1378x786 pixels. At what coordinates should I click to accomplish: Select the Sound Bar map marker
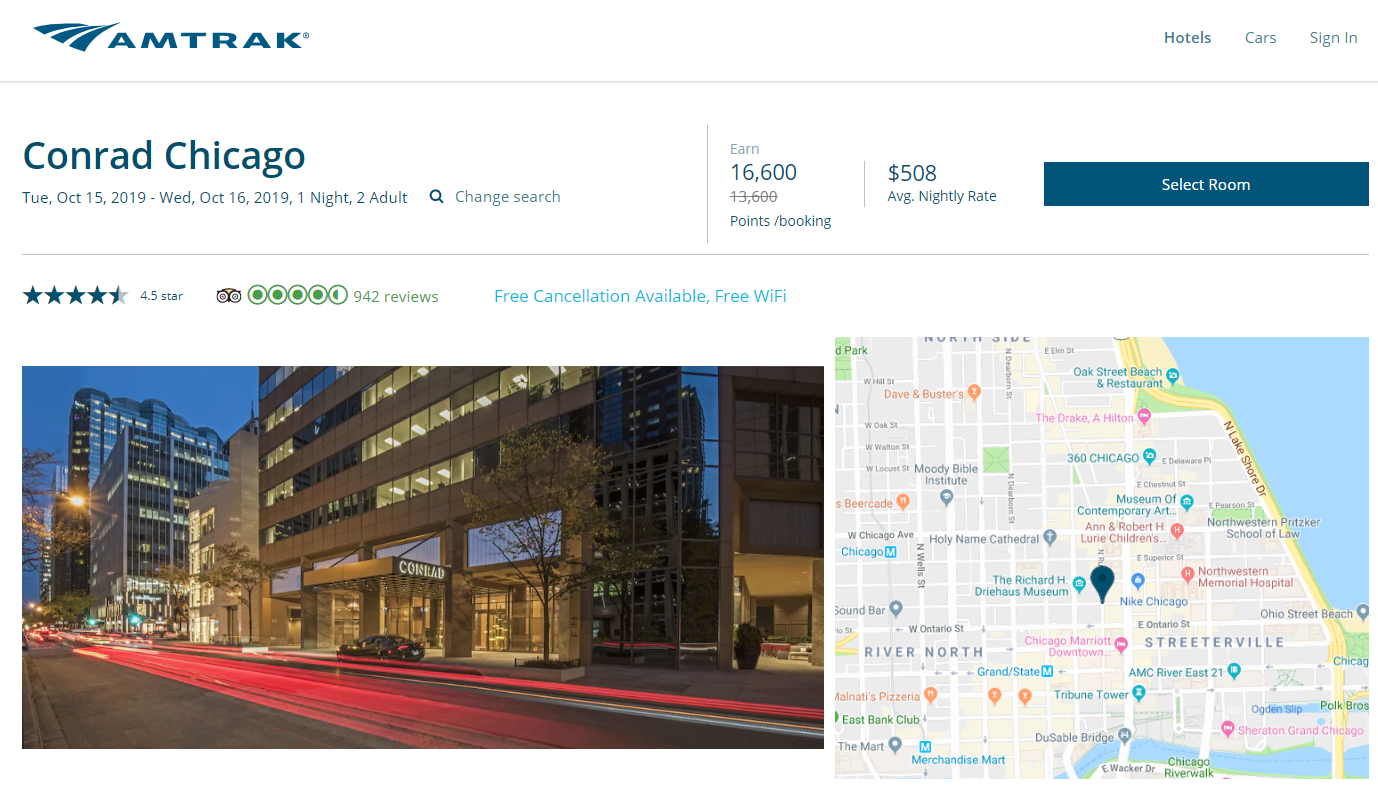[897, 608]
